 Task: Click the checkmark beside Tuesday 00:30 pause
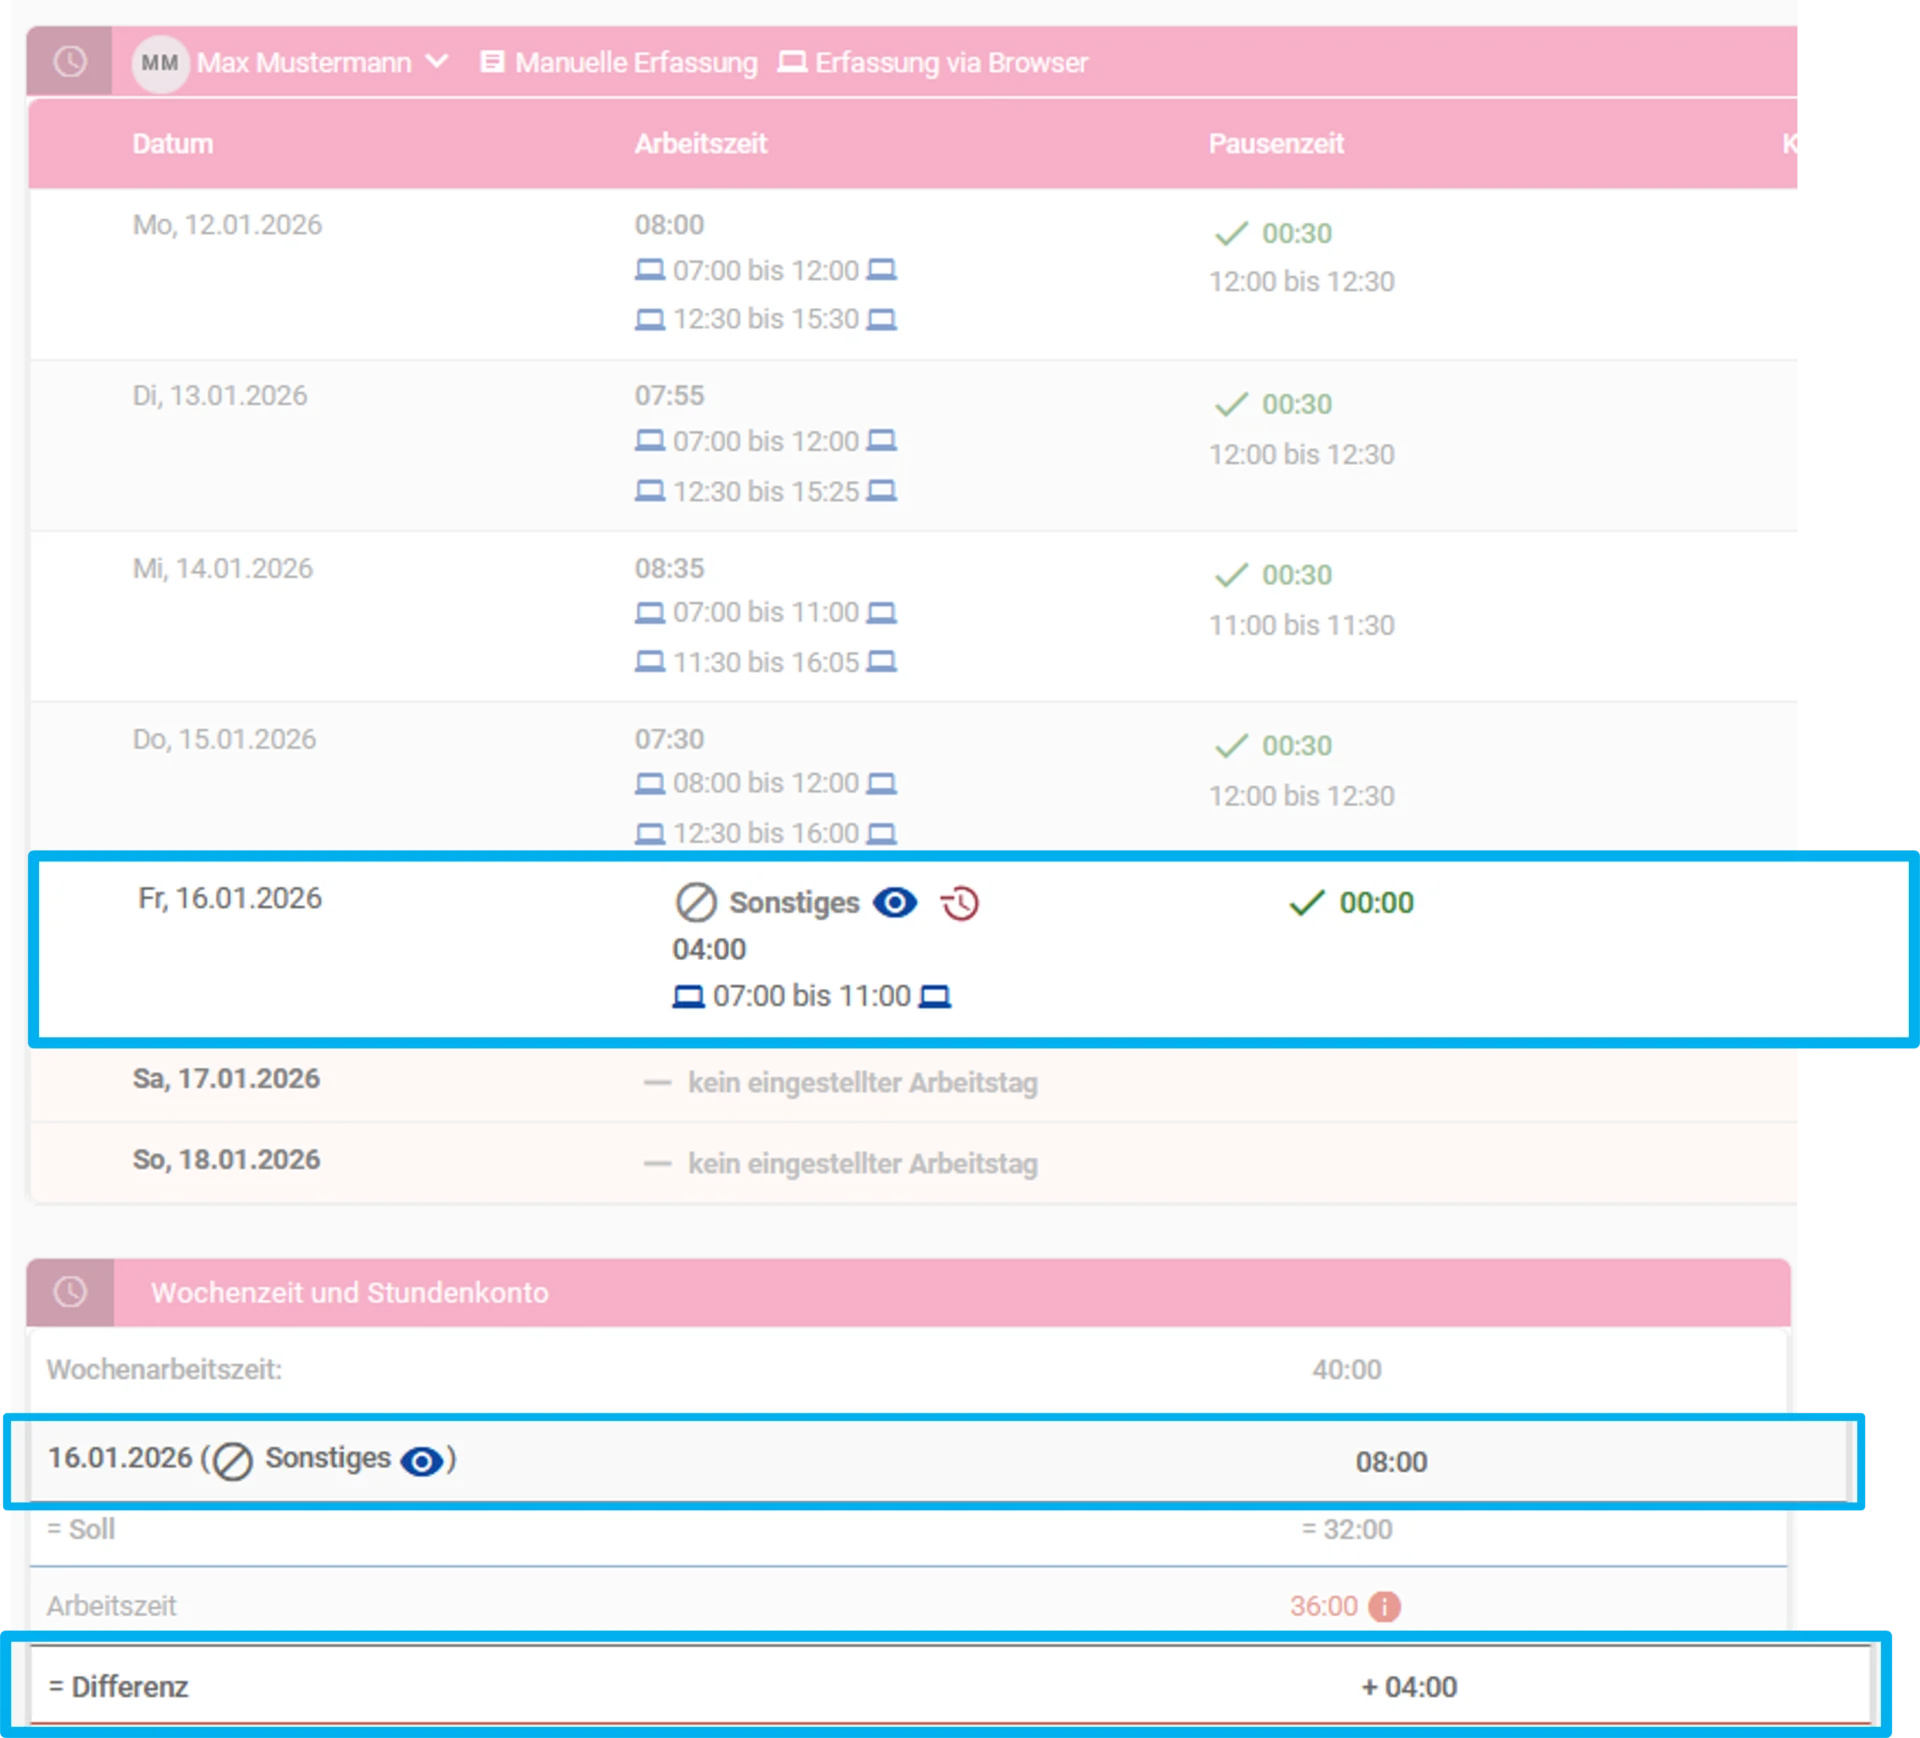point(1231,404)
